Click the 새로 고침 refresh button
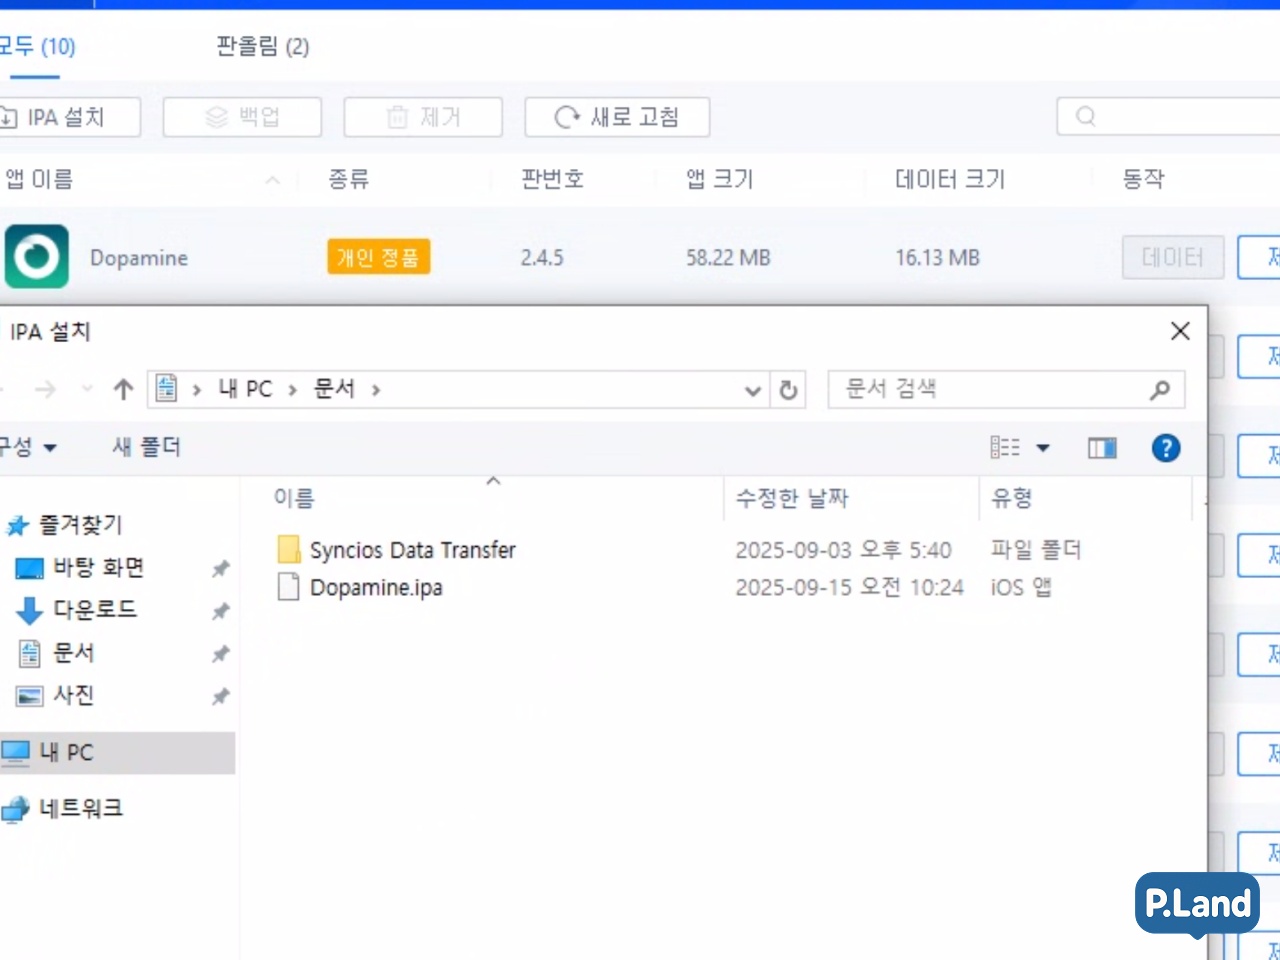This screenshot has height=960, width=1280. point(617,117)
